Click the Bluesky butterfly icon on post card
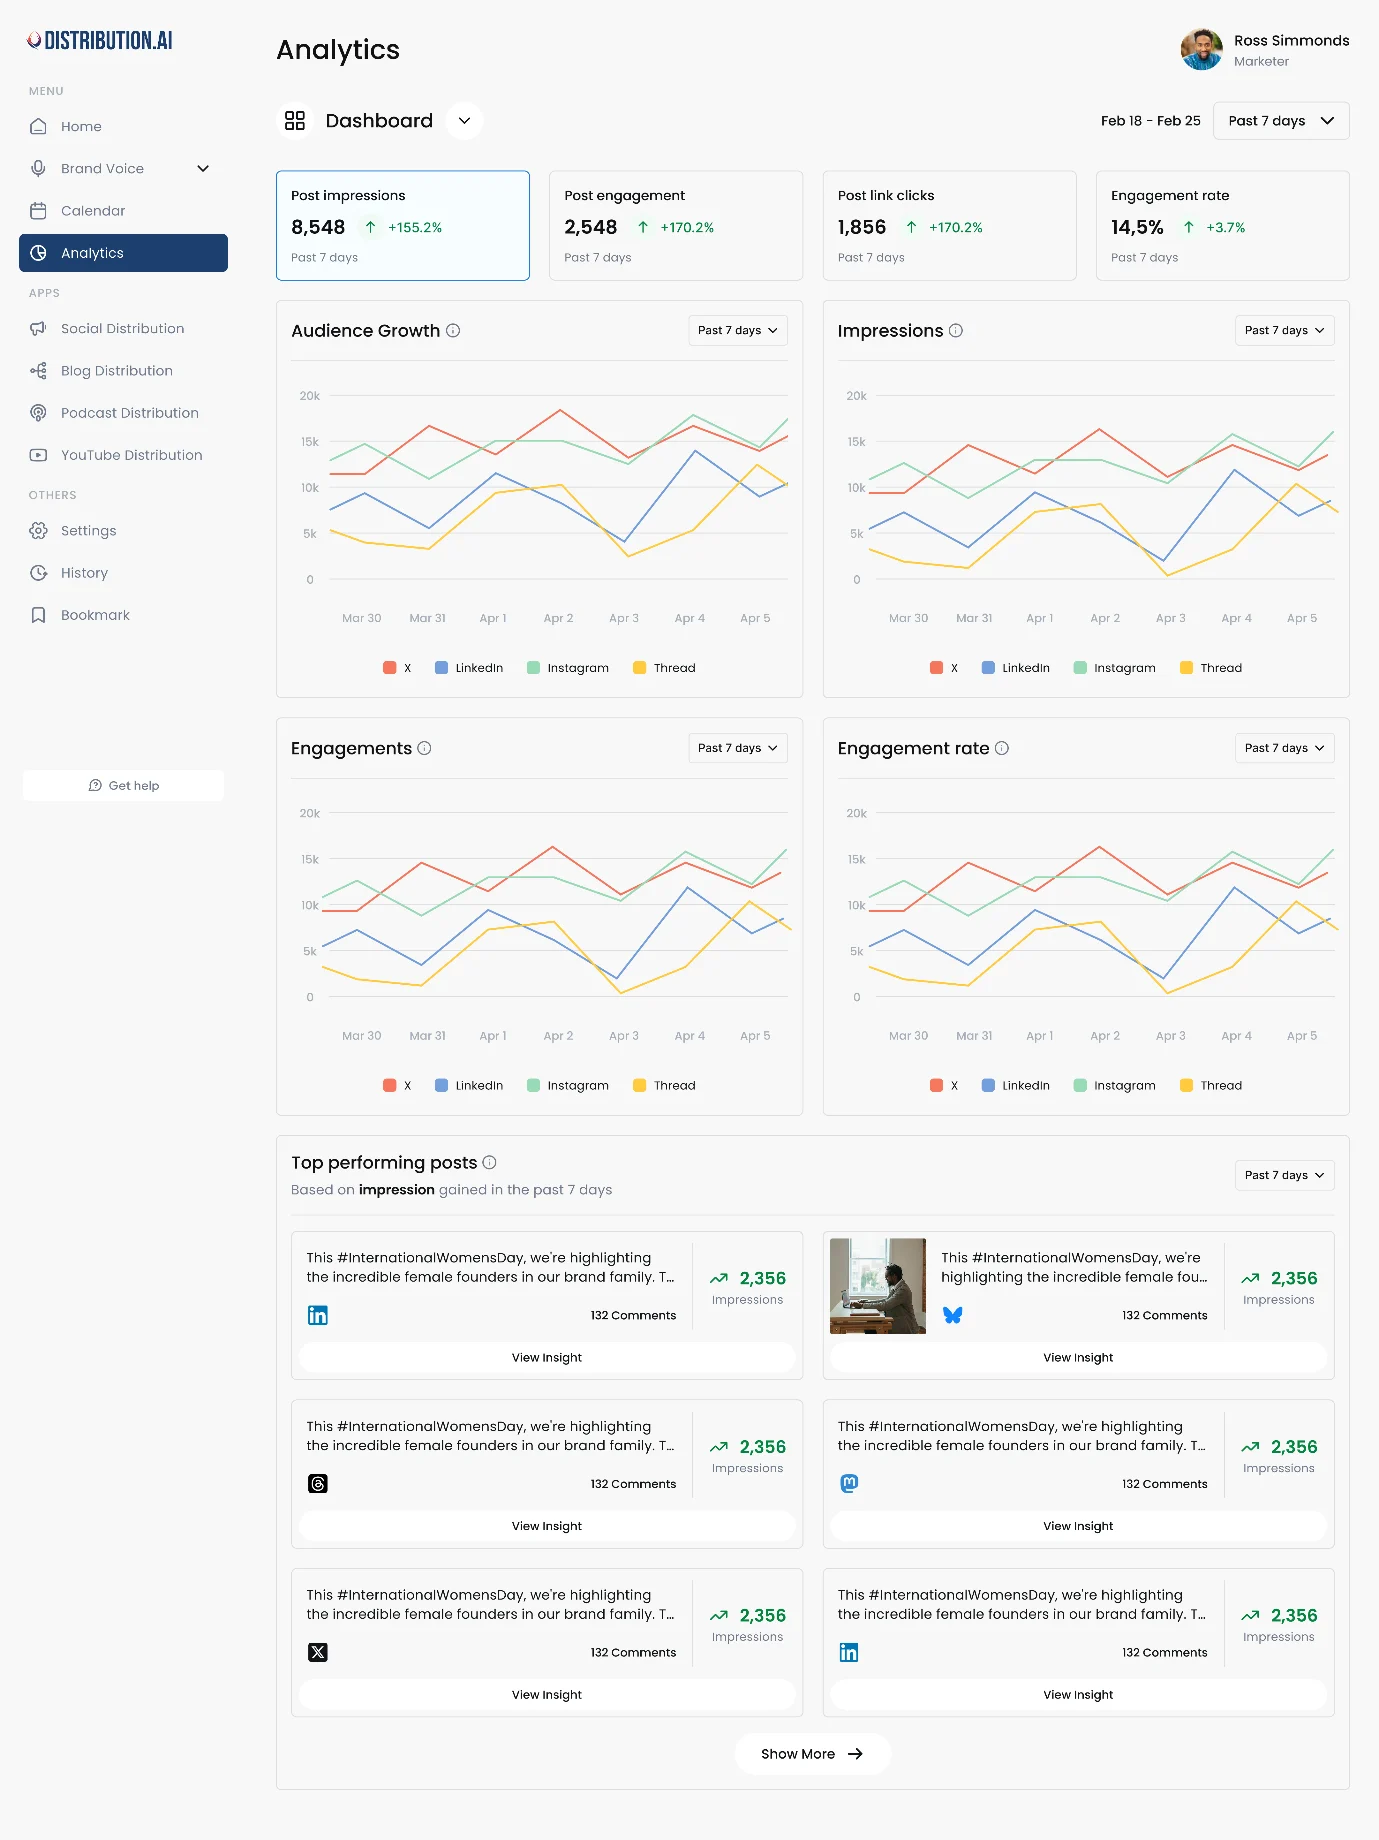 click(953, 1315)
